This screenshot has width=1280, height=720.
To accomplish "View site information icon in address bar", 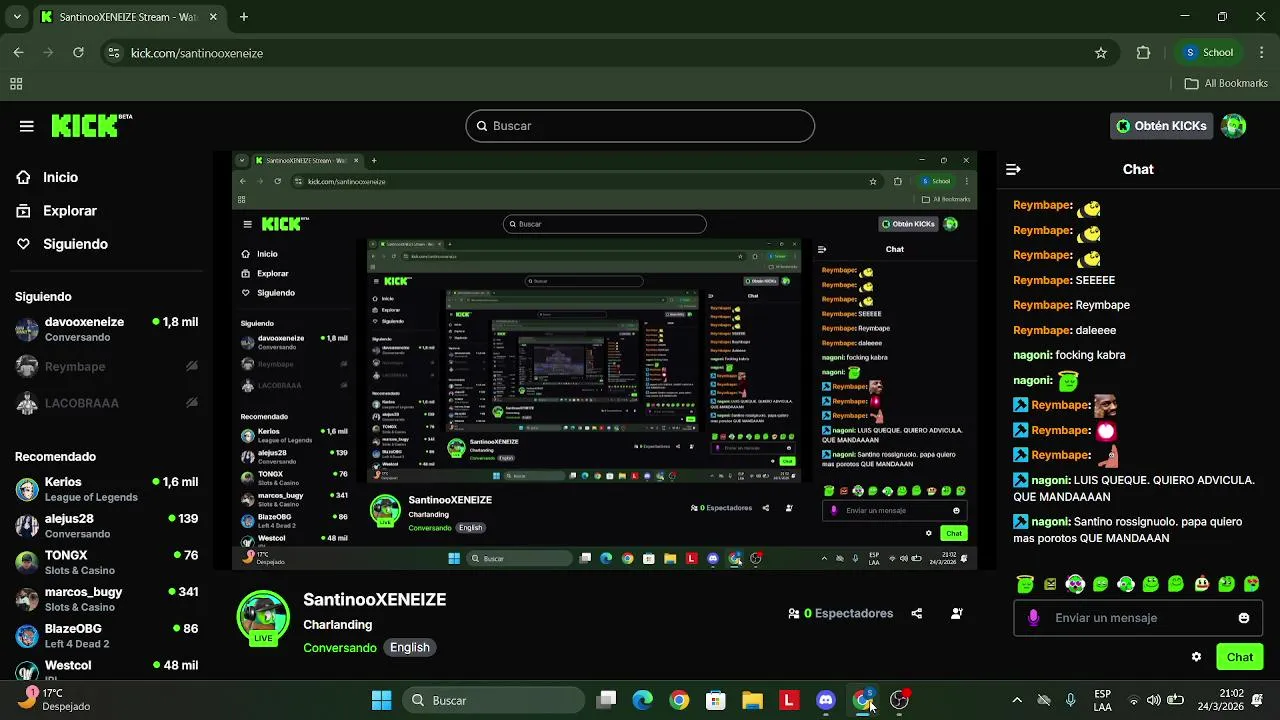I will click(x=114, y=53).
